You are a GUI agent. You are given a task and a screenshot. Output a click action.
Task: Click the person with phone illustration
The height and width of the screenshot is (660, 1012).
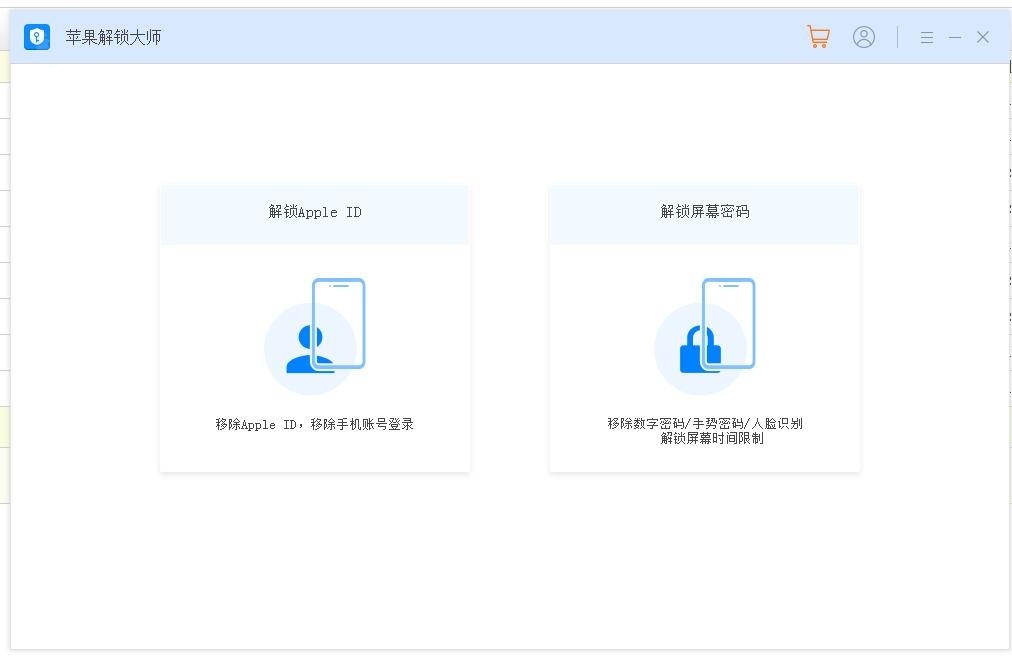click(315, 336)
